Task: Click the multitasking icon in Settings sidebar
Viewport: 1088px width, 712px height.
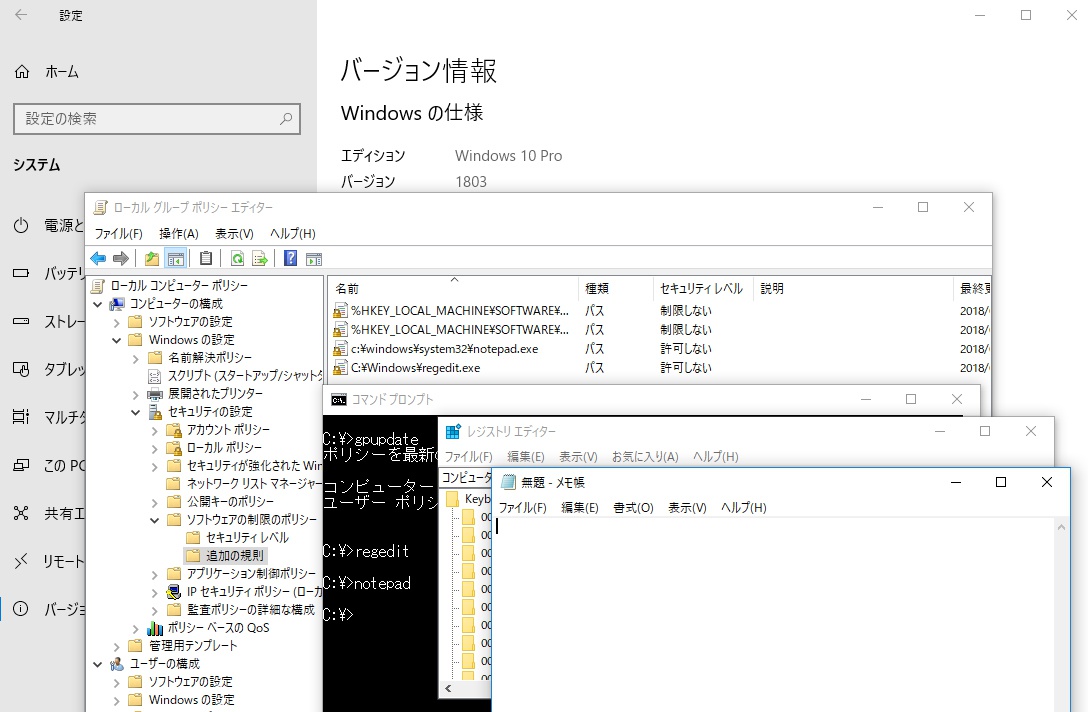Action: point(22,417)
